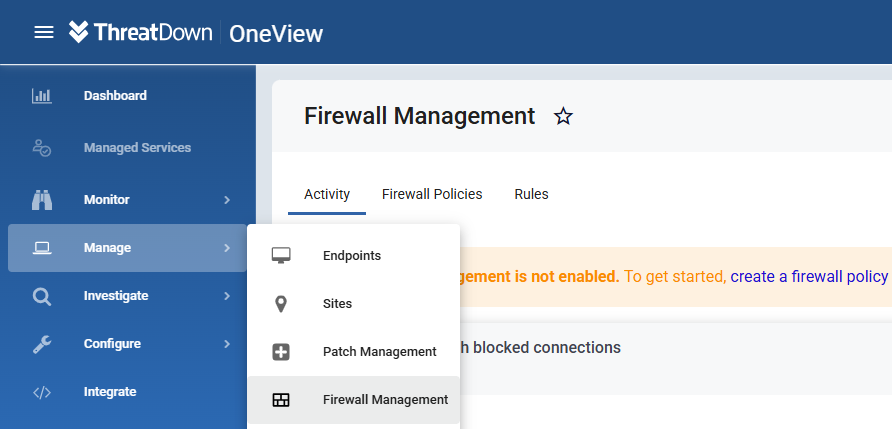The image size is (892, 429).
Task: Select Monitor in the sidebar
Action: click(x=106, y=200)
